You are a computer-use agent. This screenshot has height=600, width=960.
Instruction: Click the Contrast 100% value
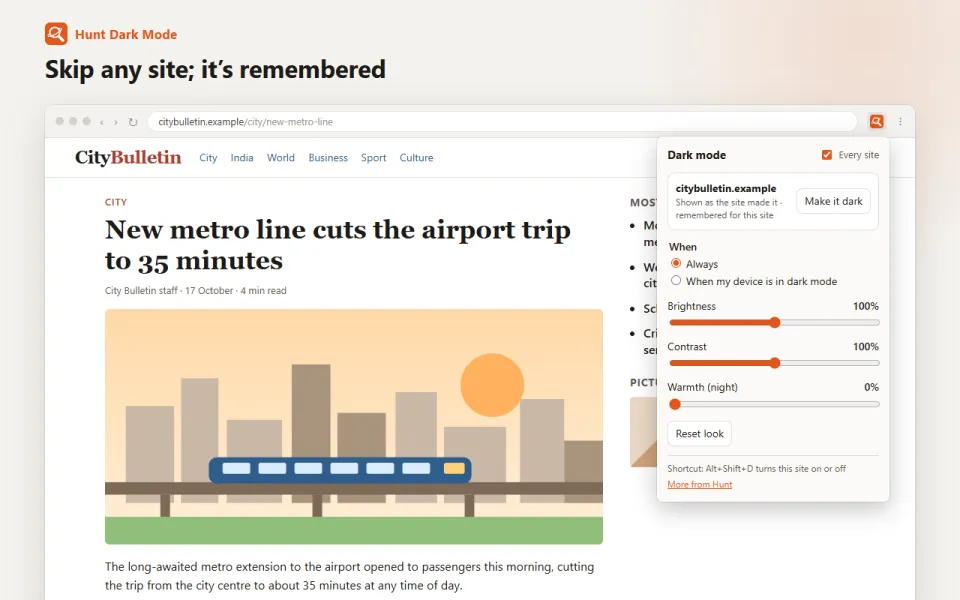pos(866,347)
